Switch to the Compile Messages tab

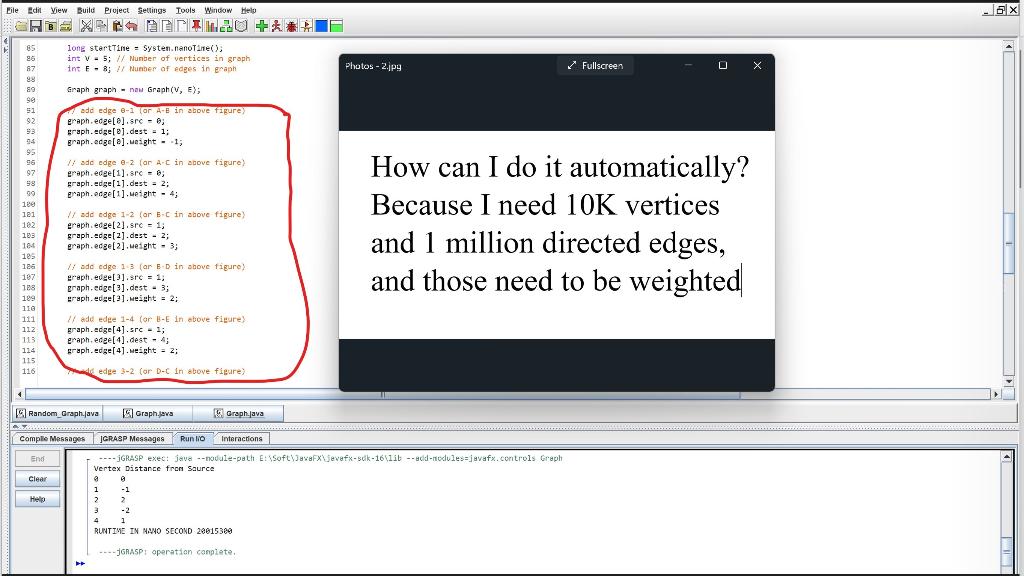tap(52, 439)
